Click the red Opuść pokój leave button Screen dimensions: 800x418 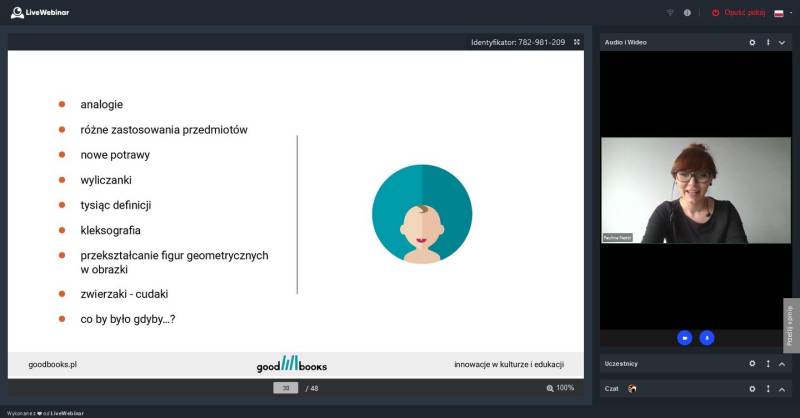click(x=737, y=13)
